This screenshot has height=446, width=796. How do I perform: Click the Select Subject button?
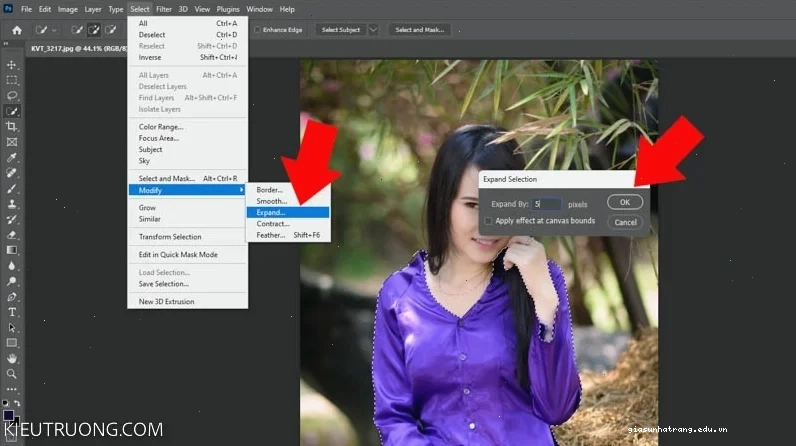[341, 30]
